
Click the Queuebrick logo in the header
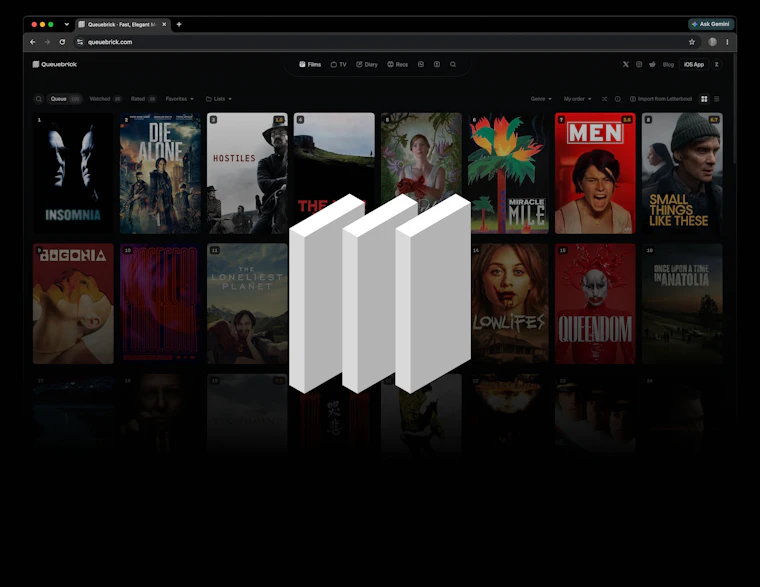(54, 64)
